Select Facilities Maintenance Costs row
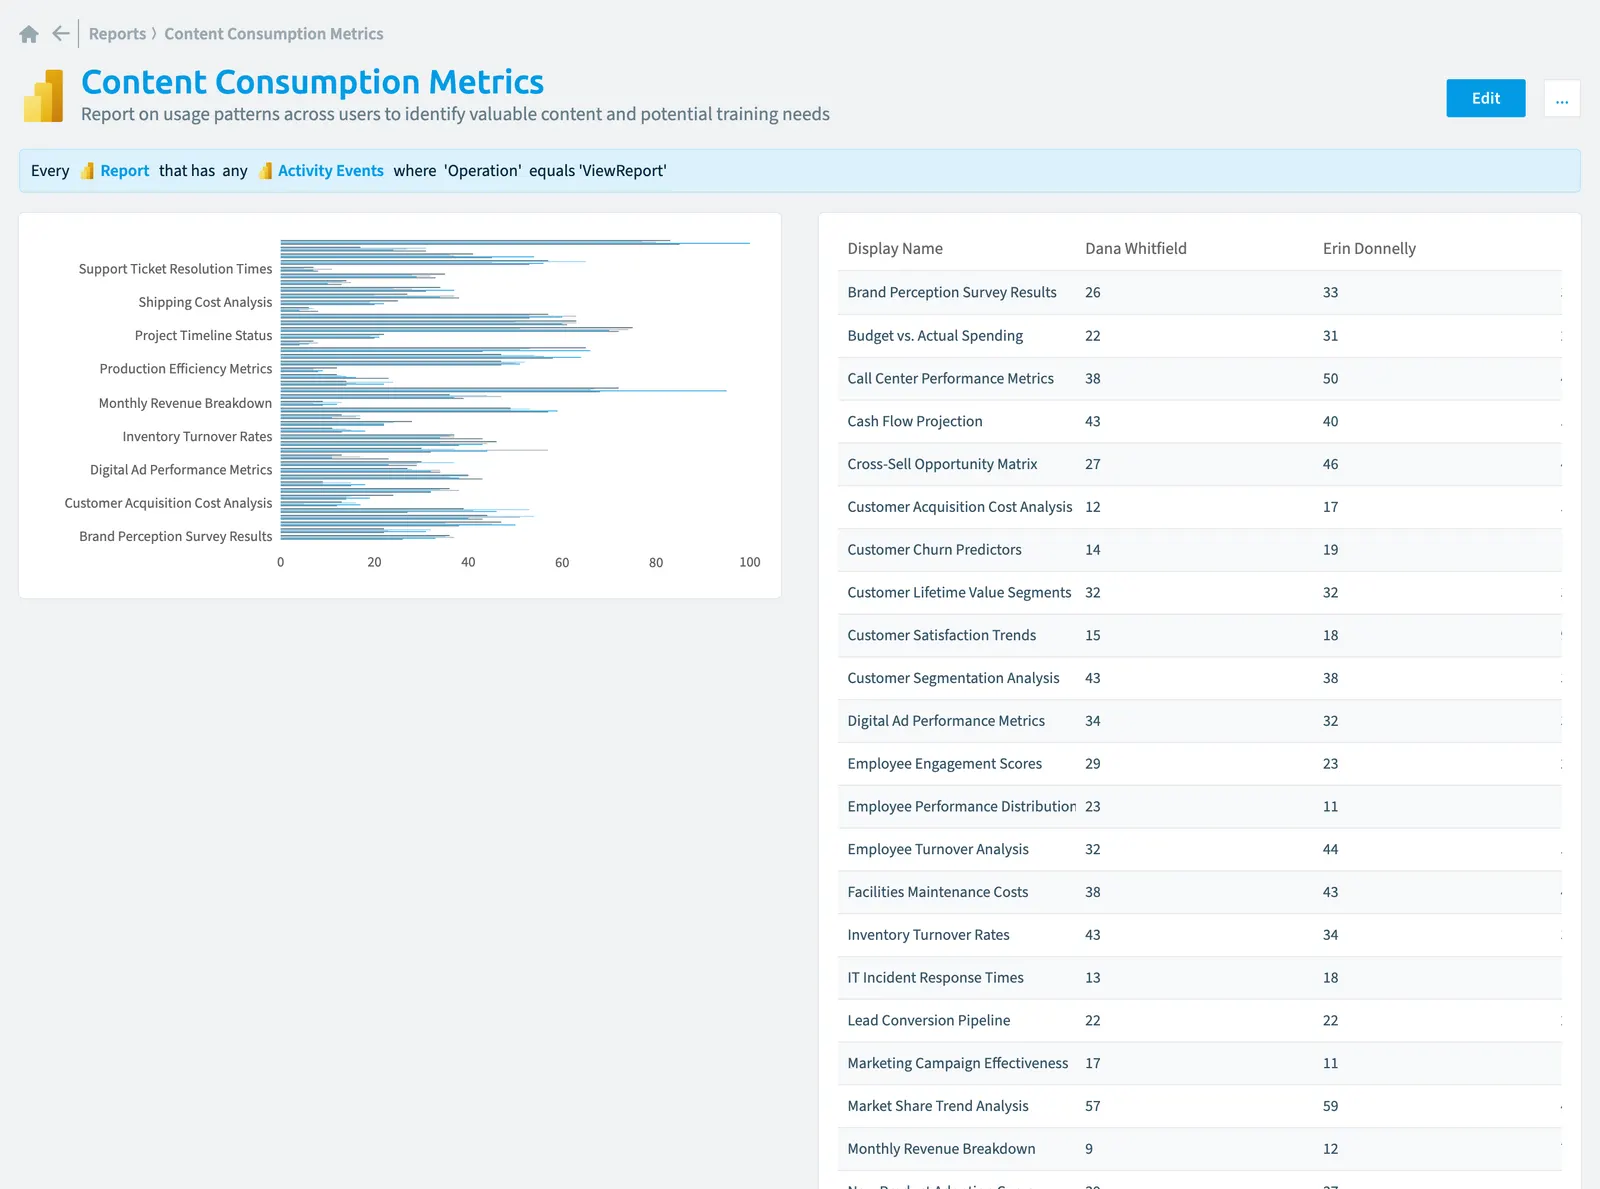1600x1189 pixels. click(1199, 892)
